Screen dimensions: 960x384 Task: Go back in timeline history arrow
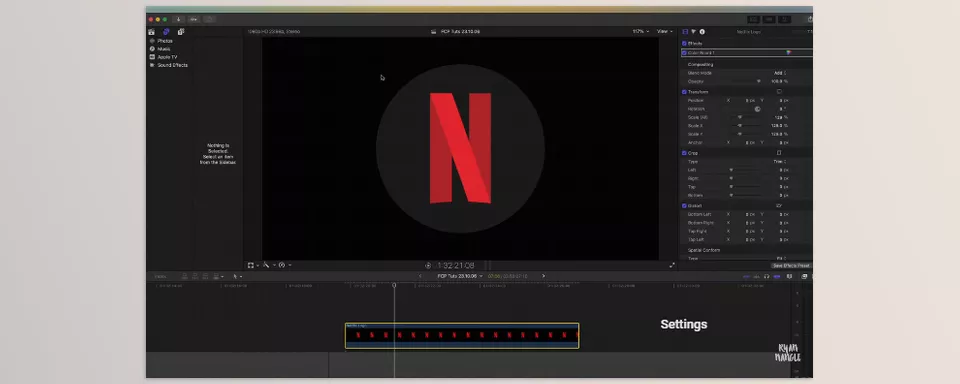tap(420, 276)
